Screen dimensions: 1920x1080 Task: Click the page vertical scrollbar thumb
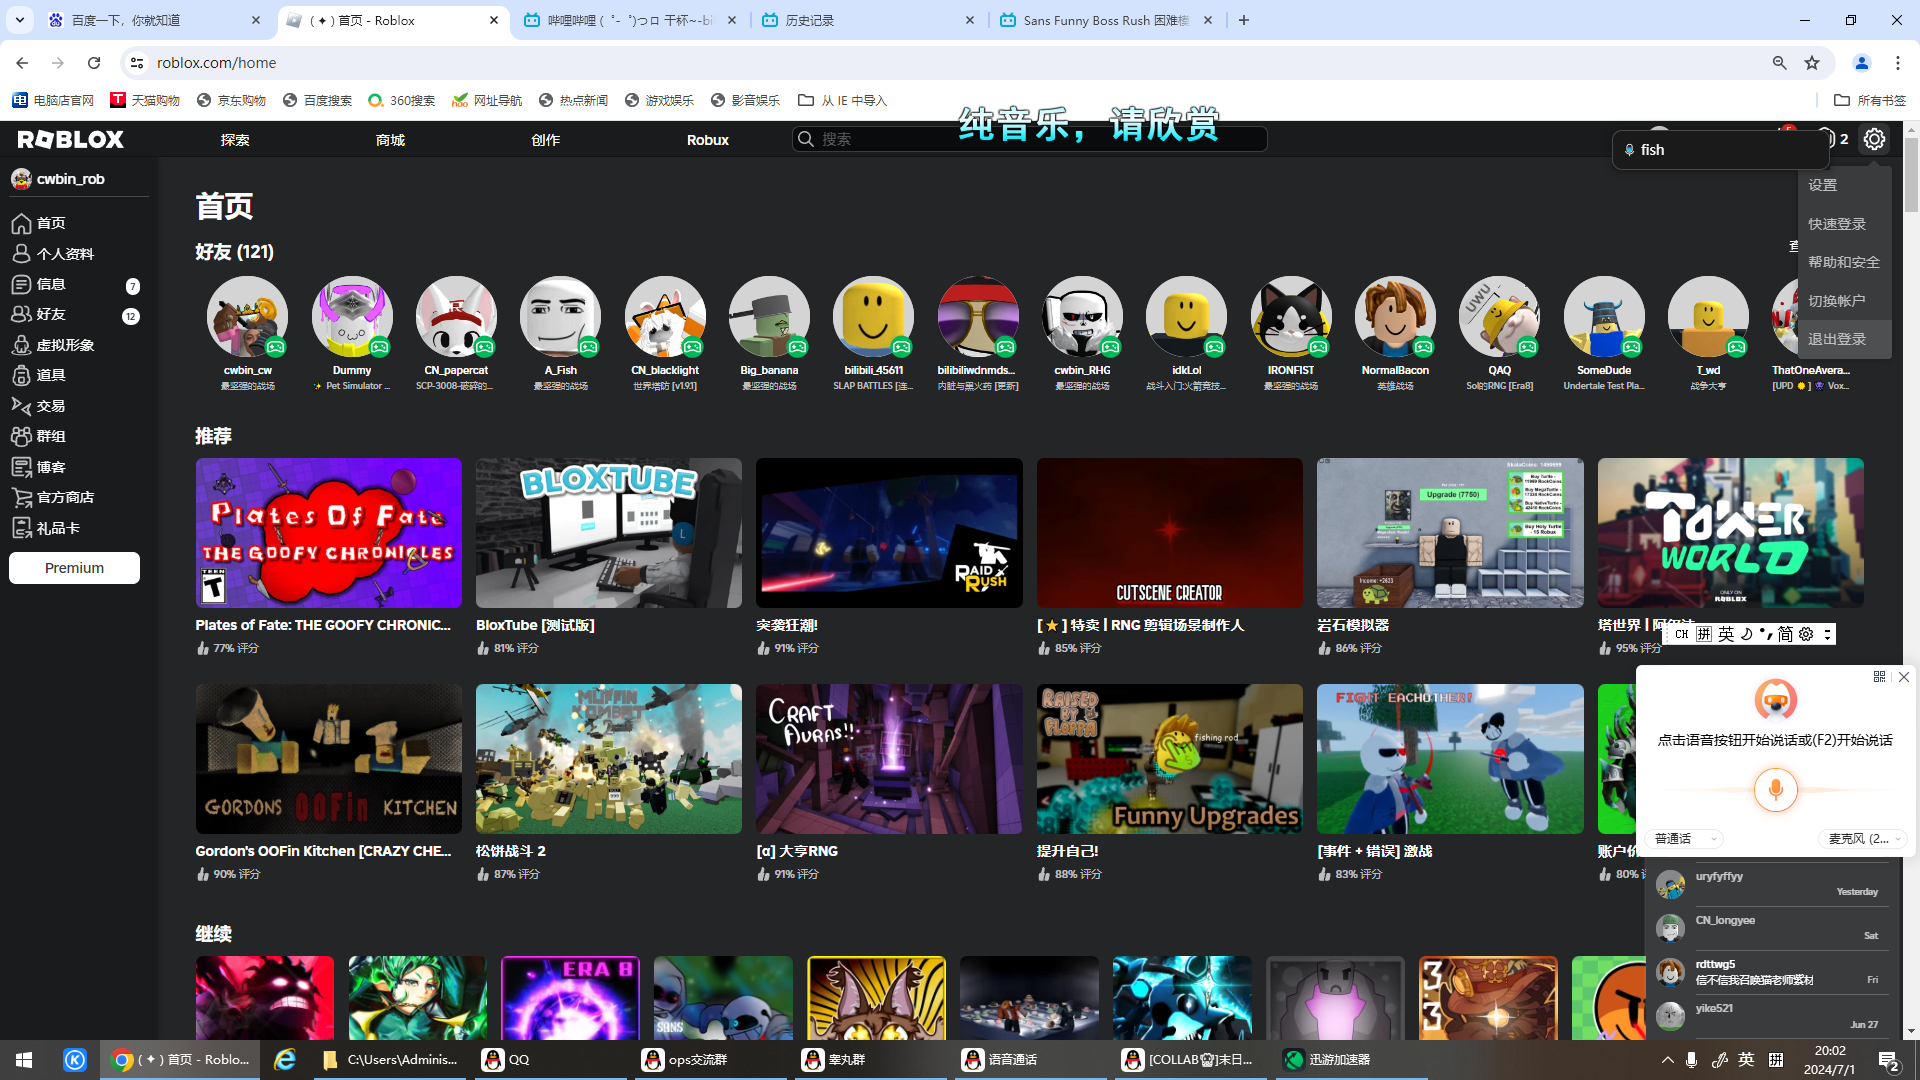[x=1911, y=175]
